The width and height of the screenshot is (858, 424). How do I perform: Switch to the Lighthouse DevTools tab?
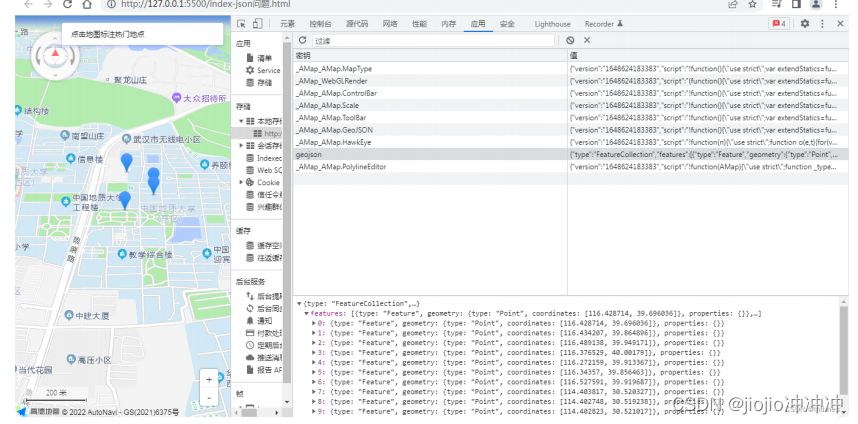click(552, 24)
